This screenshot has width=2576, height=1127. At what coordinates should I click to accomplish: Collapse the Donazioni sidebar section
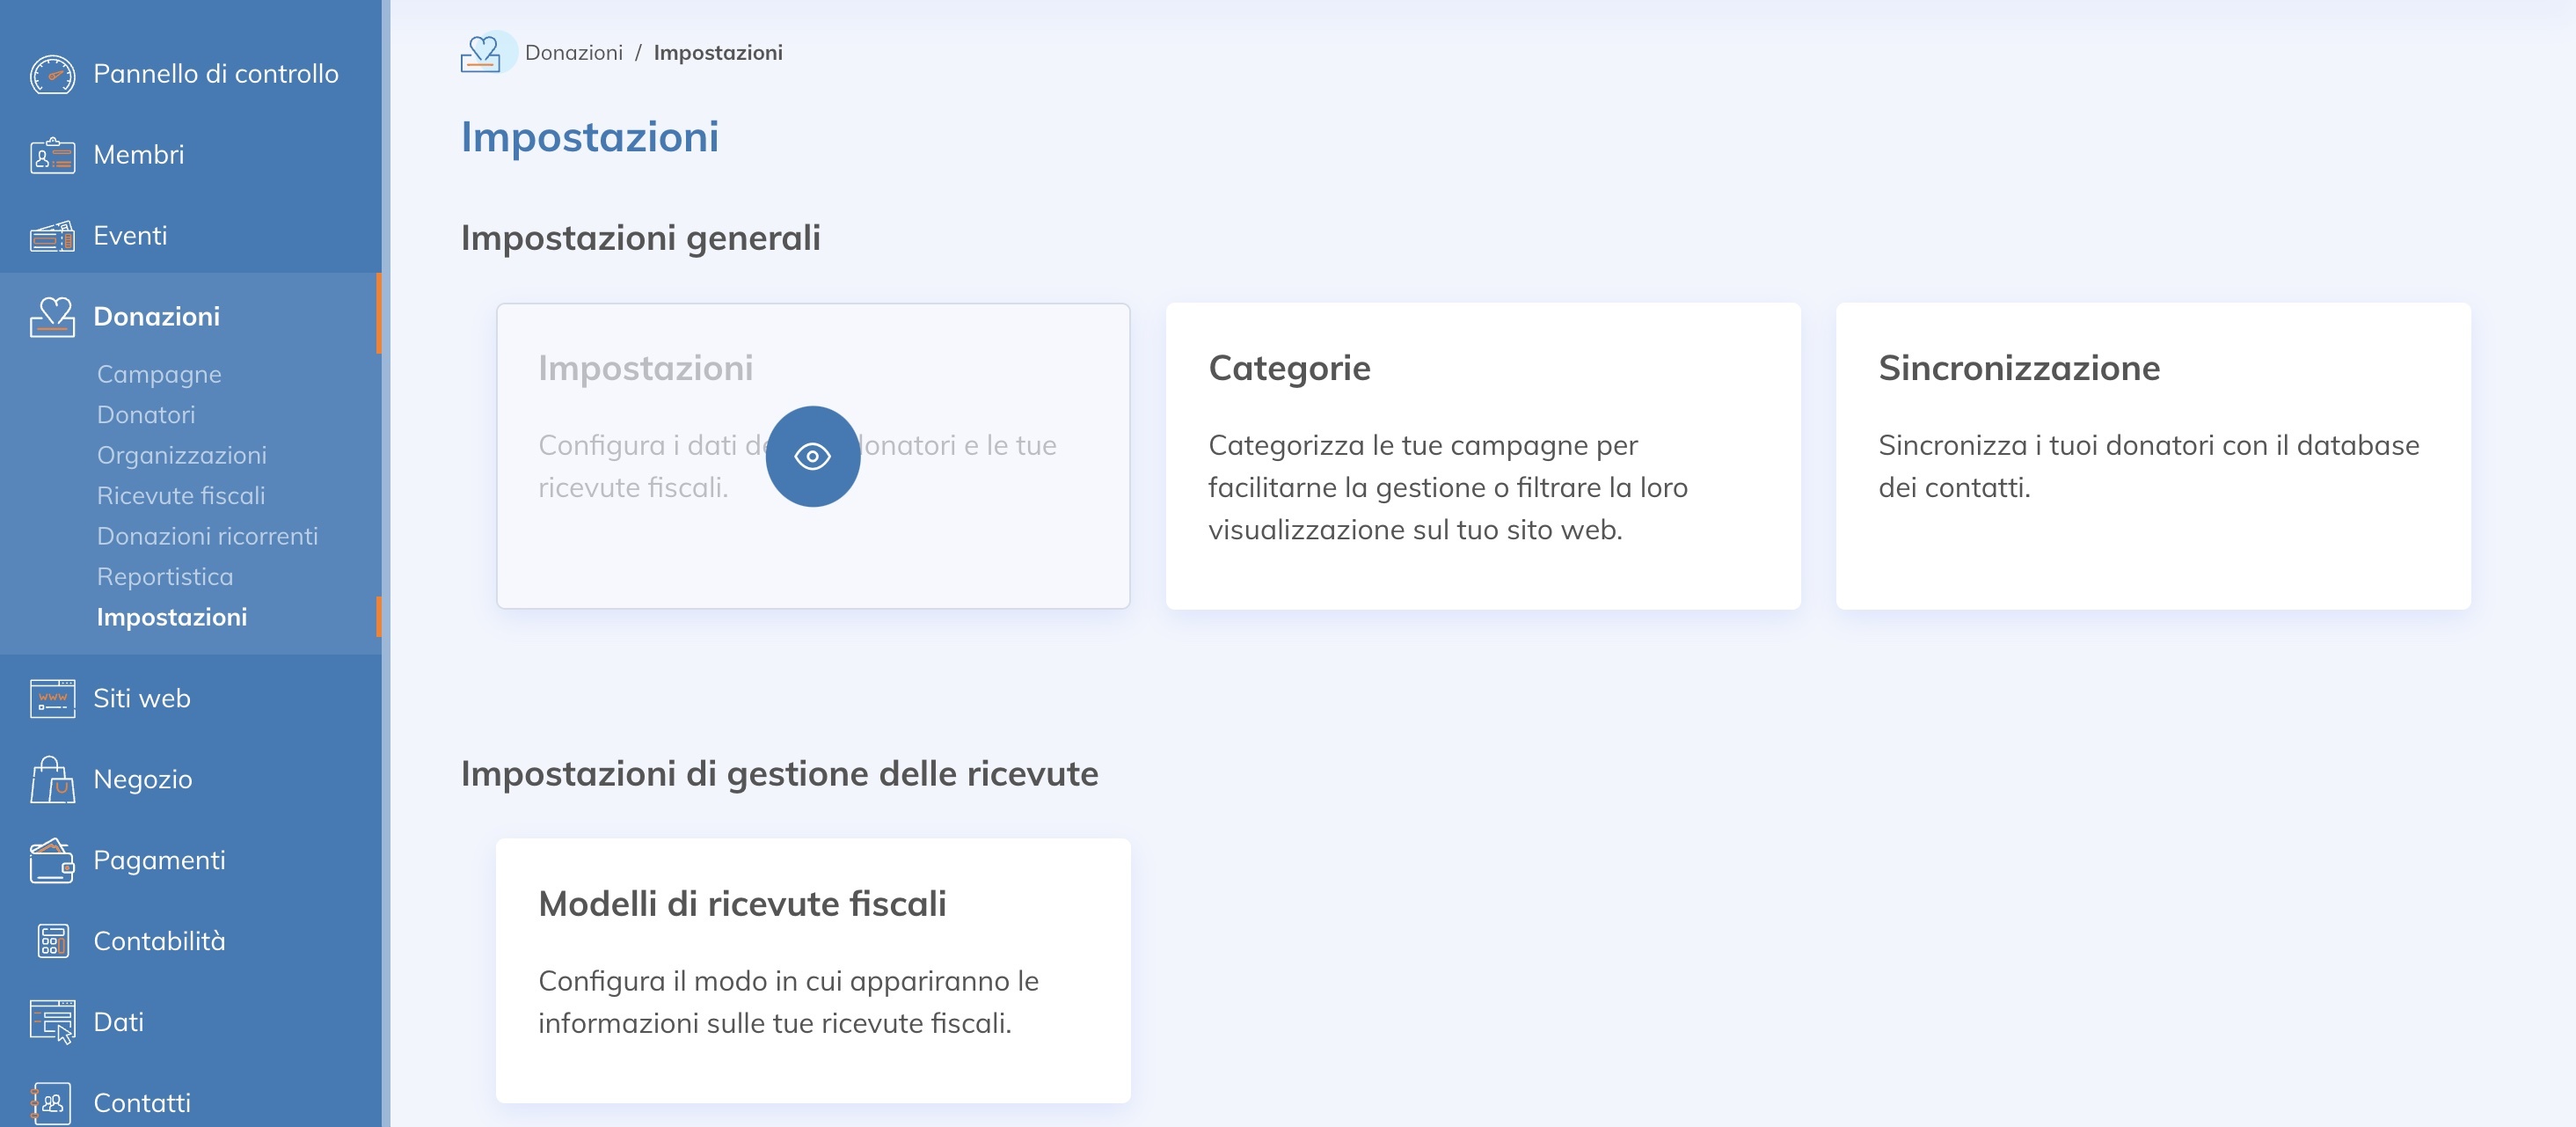156,316
